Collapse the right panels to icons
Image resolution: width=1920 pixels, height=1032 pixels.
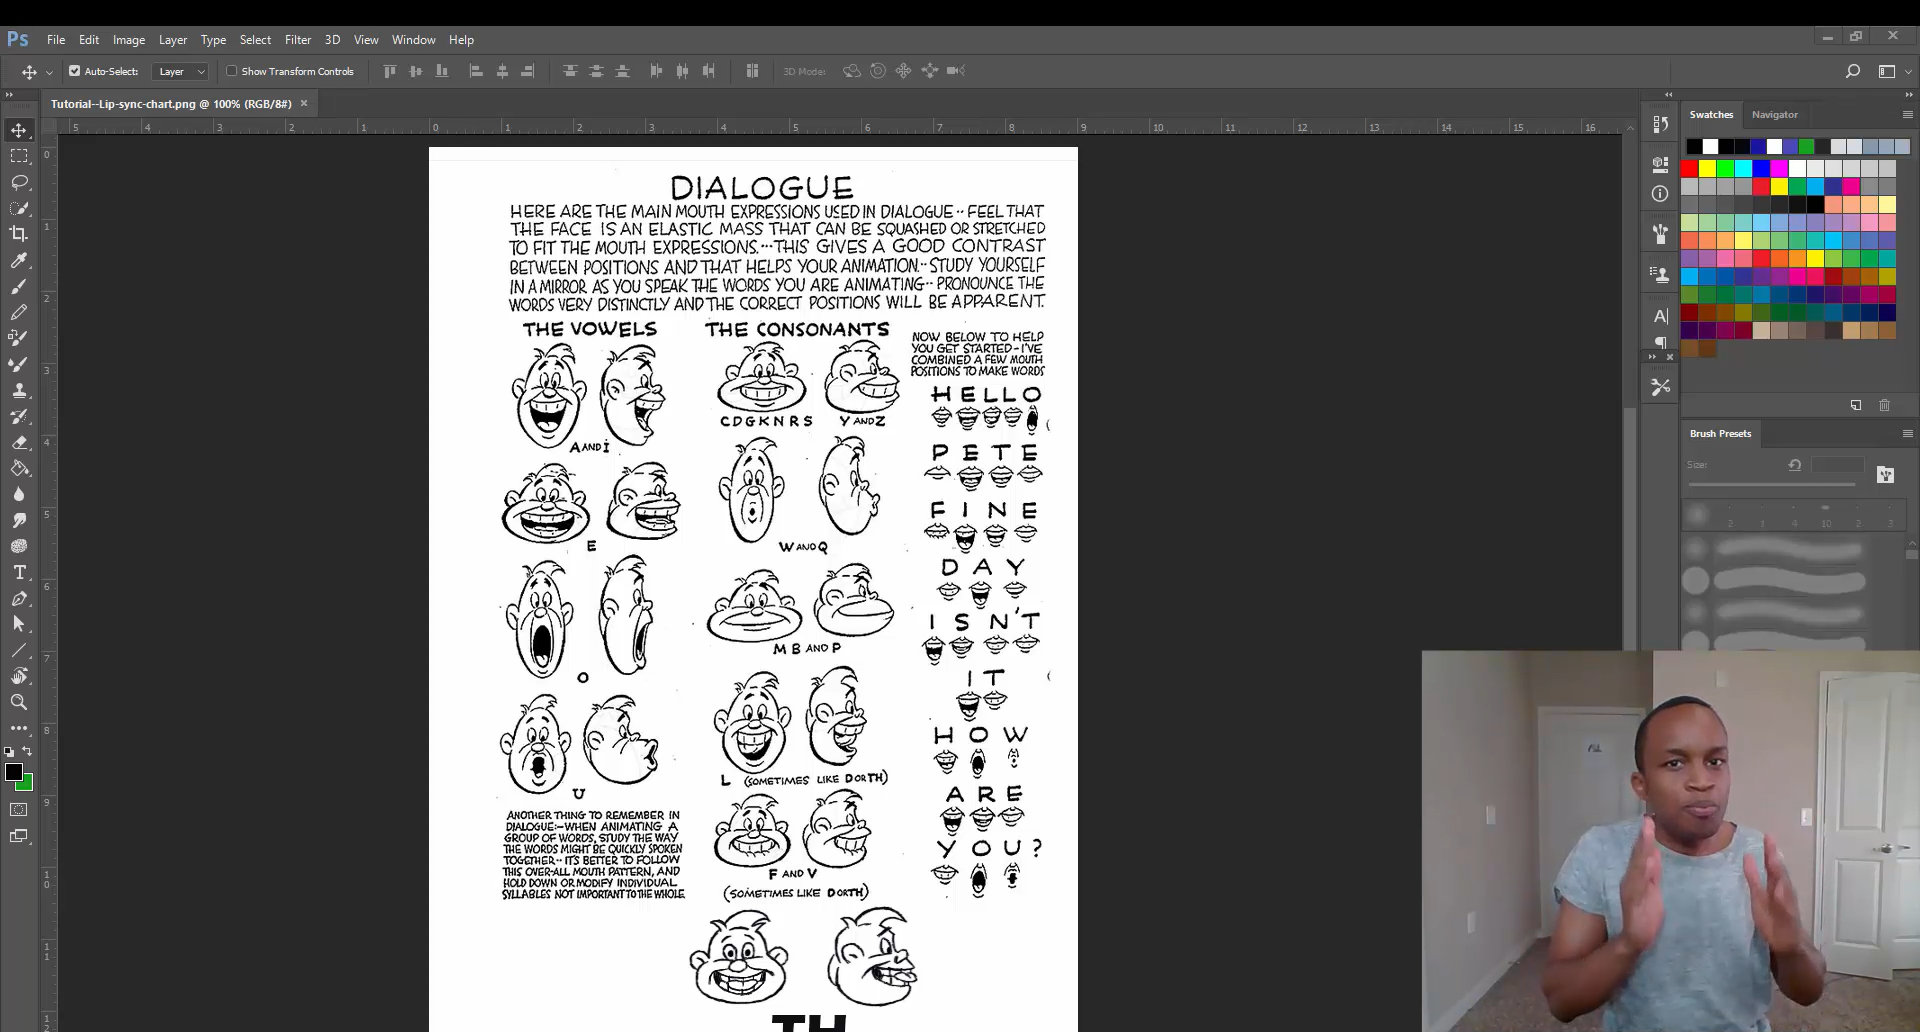click(x=1908, y=94)
